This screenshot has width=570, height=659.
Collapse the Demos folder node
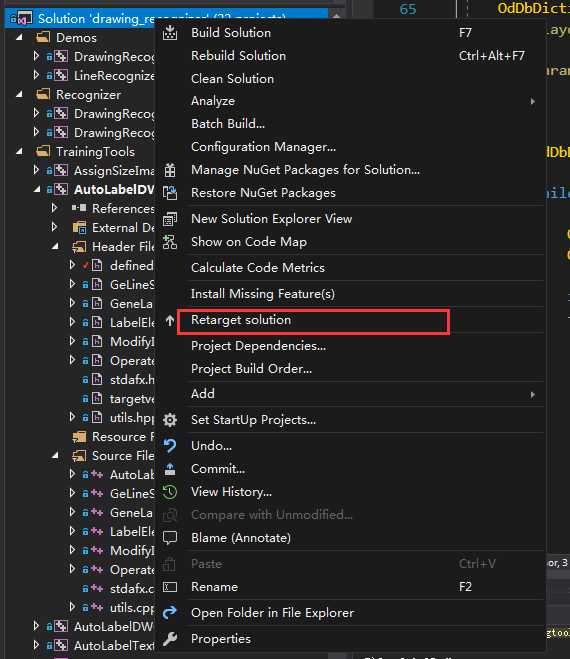(19, 37)
